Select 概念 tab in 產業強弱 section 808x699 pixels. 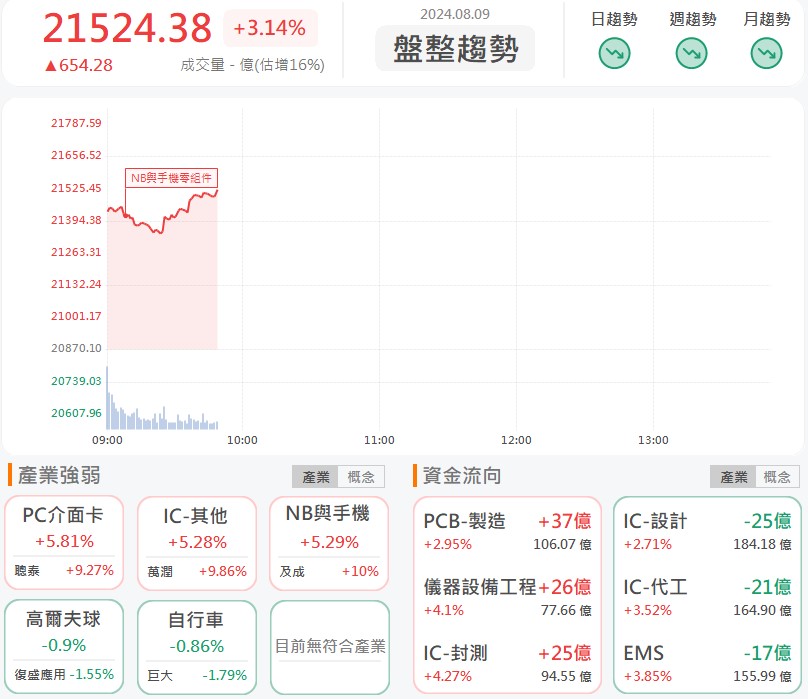[x=361, y=477]
